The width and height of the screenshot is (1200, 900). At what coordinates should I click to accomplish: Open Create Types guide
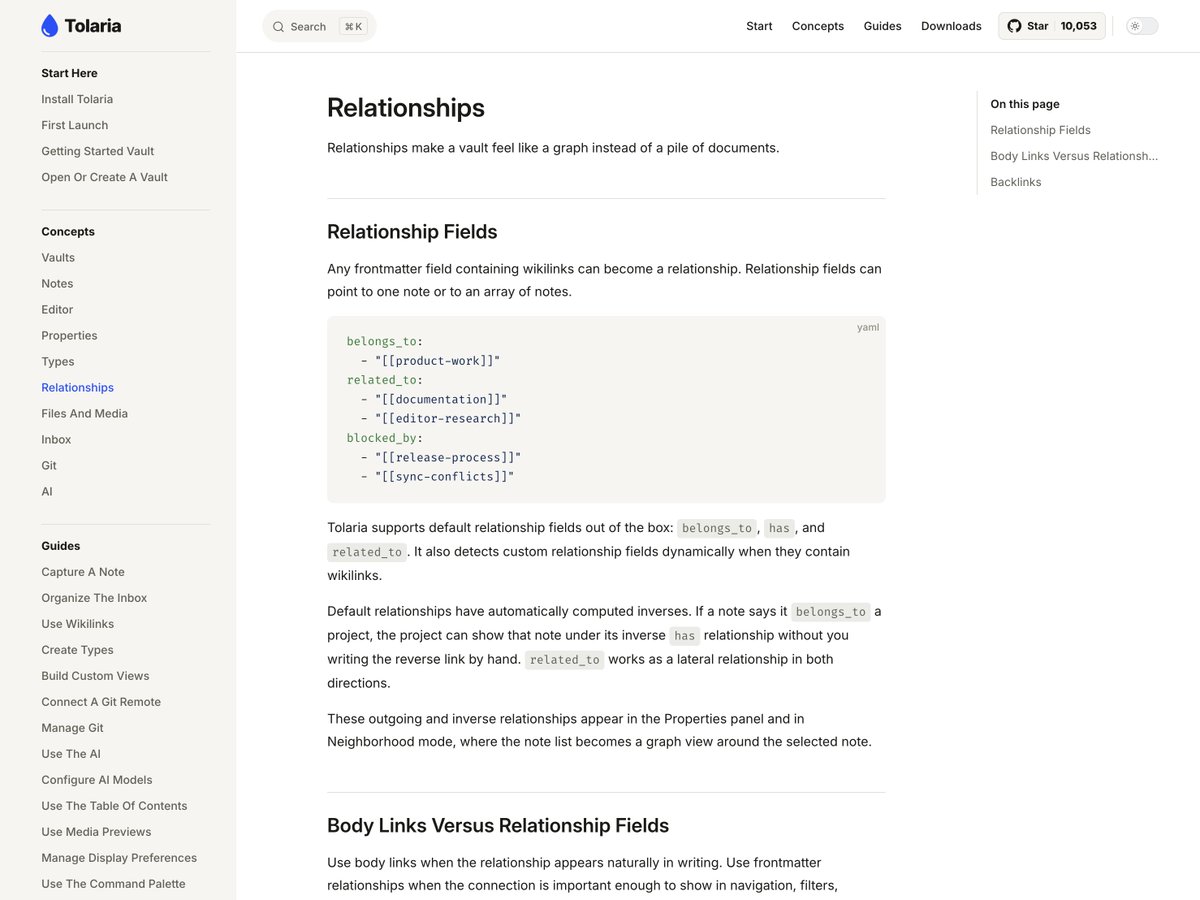(x=77, y=650)
